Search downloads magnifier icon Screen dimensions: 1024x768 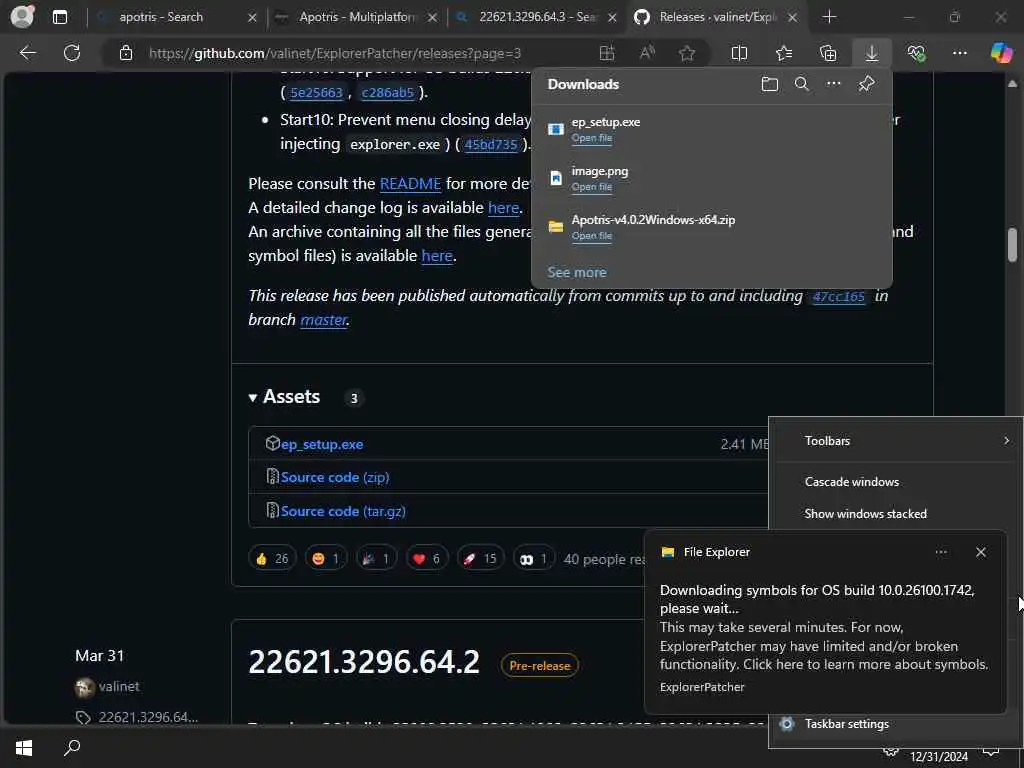tap(801, 84)
